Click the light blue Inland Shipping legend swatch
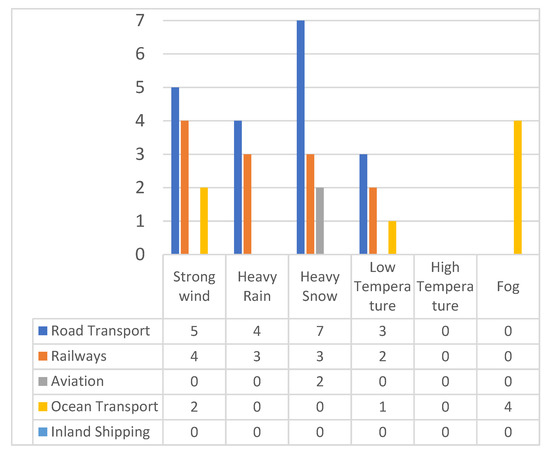 click(x=43, y=432)
